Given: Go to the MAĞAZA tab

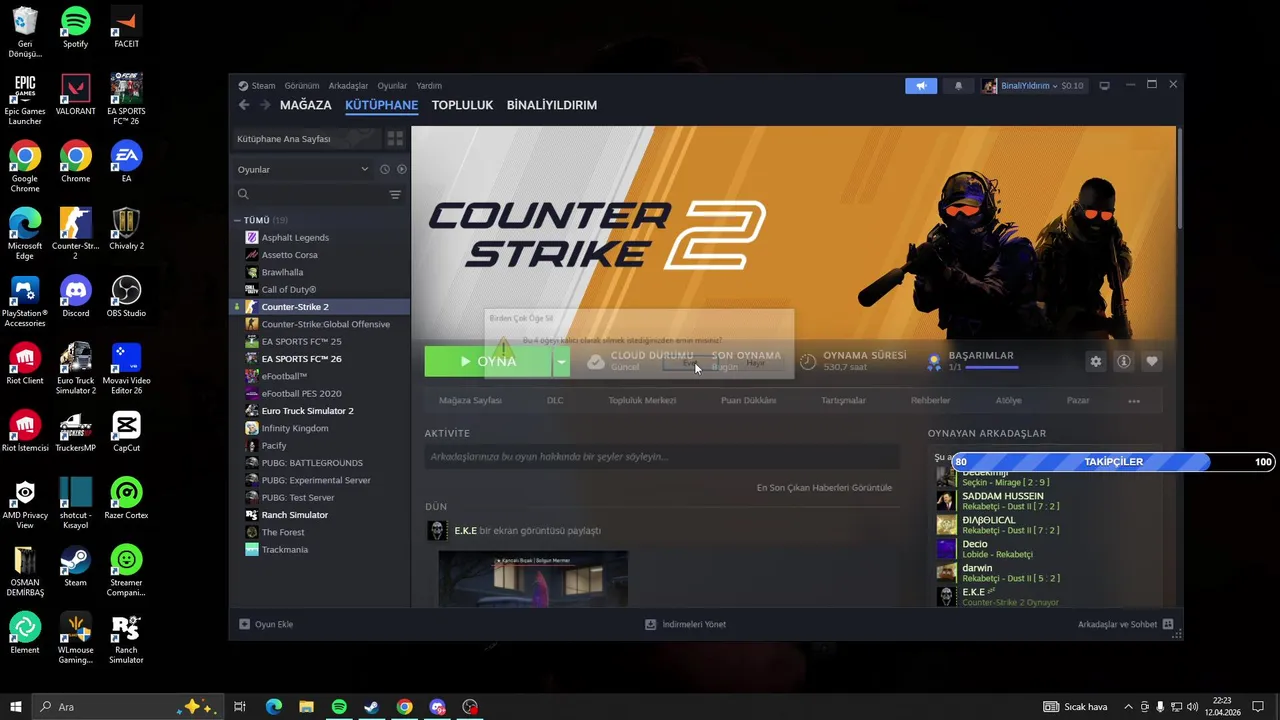Looking at the screenshot, I should point(306,105).
